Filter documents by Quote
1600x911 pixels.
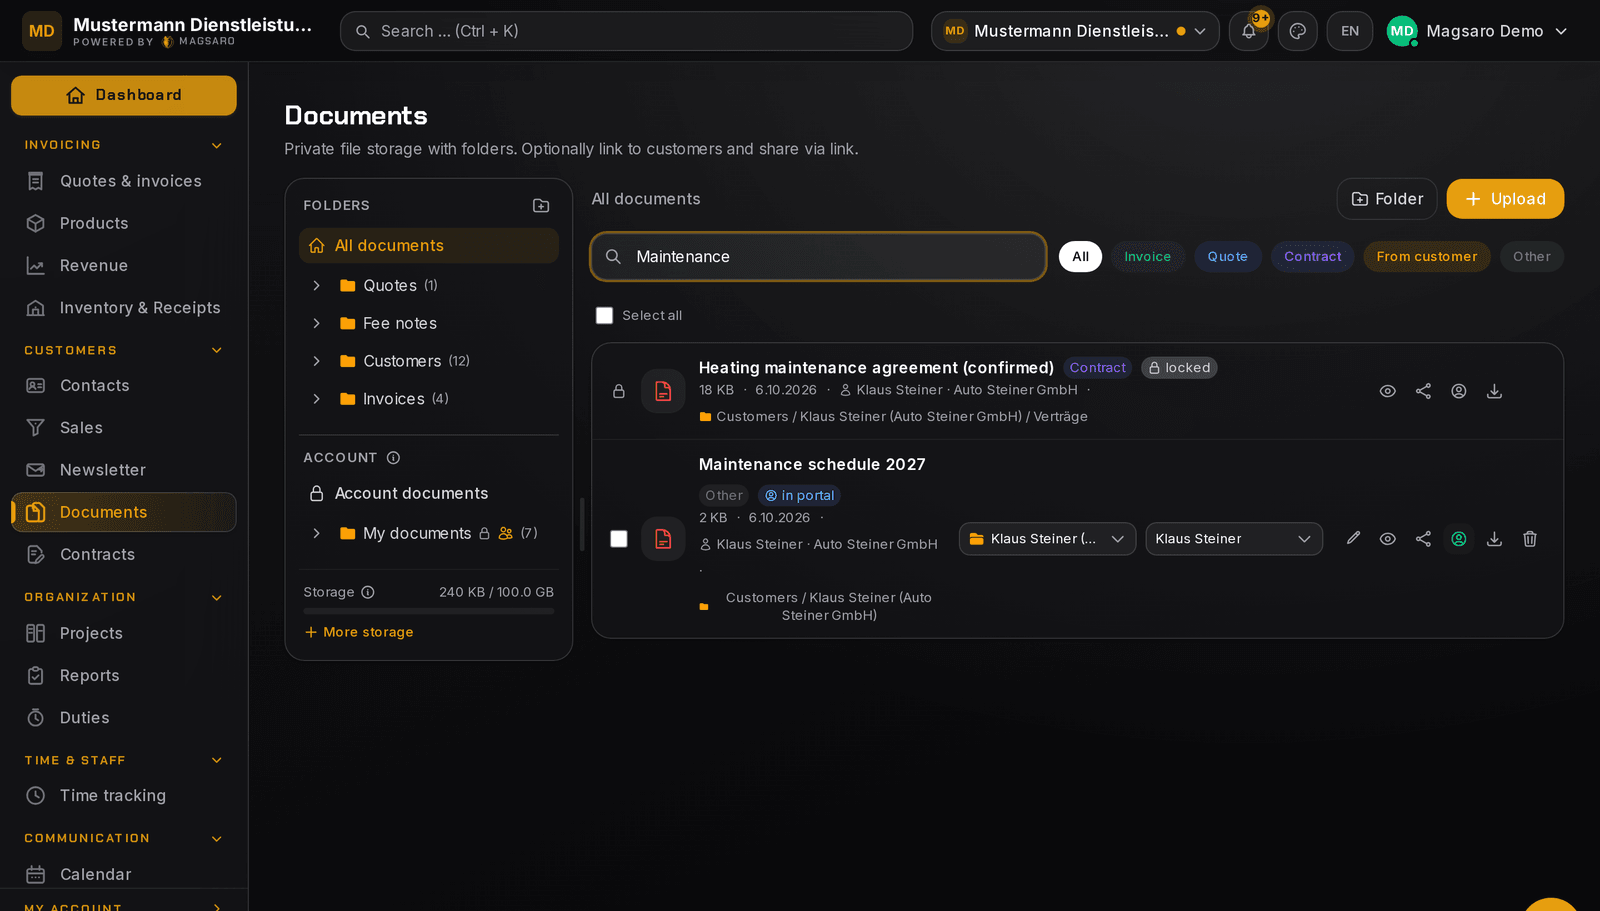(1227, 257)
